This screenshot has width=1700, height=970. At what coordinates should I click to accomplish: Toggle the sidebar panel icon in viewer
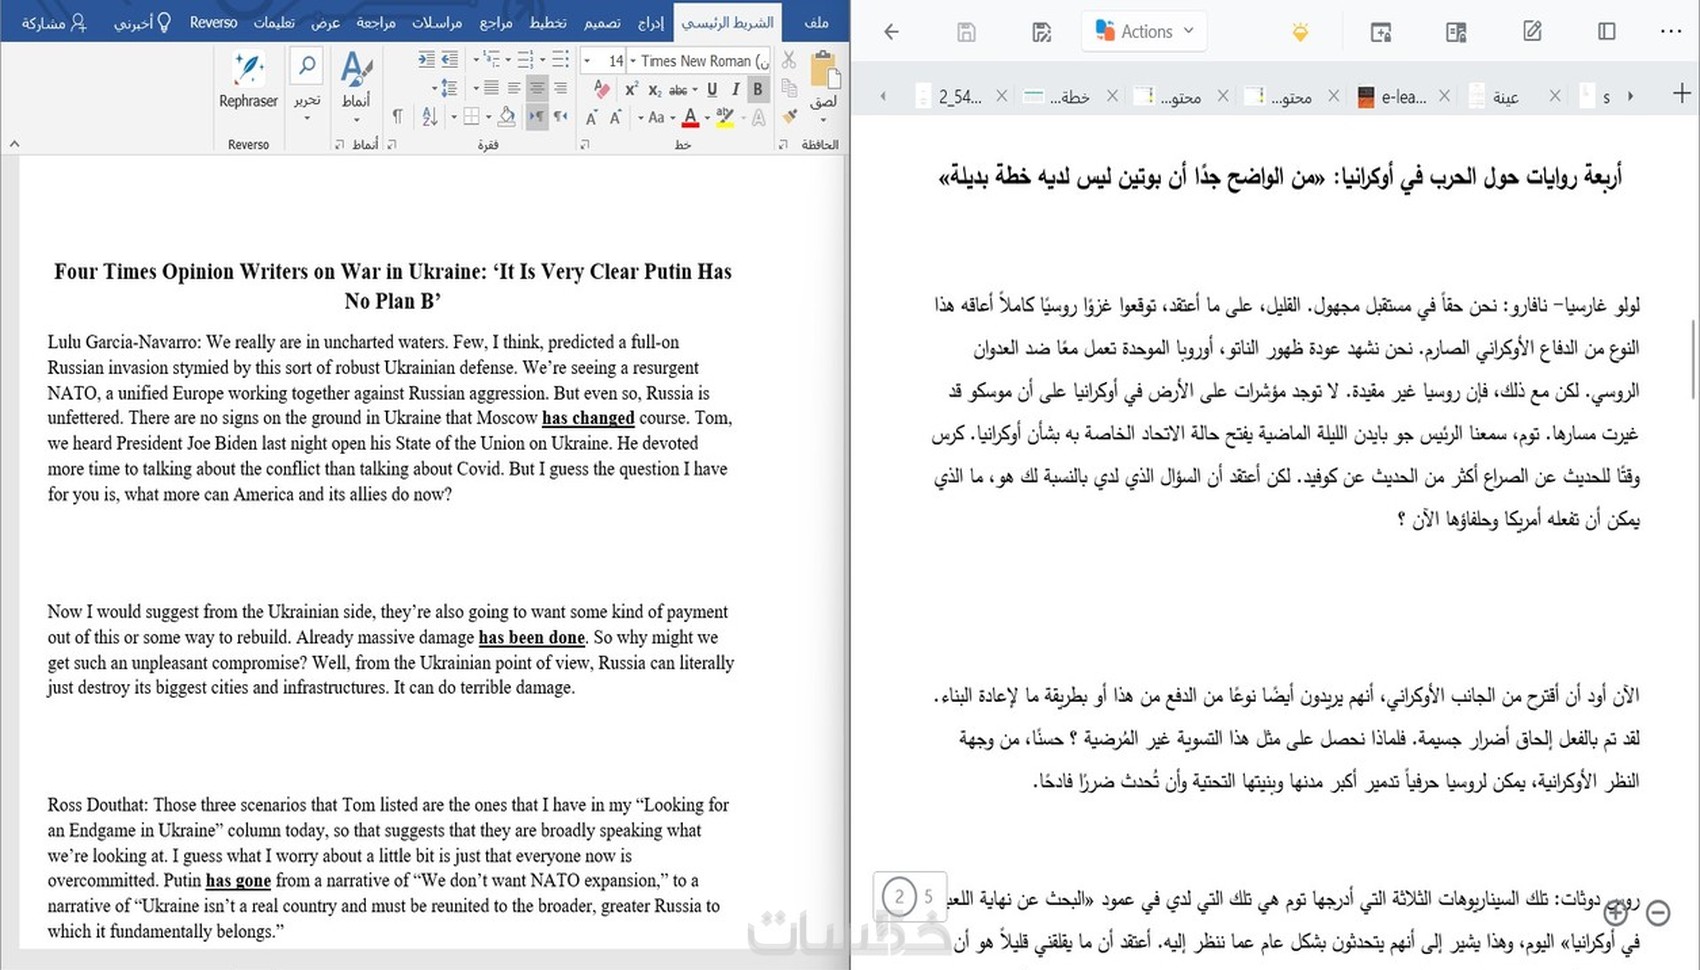[1607, 32]
